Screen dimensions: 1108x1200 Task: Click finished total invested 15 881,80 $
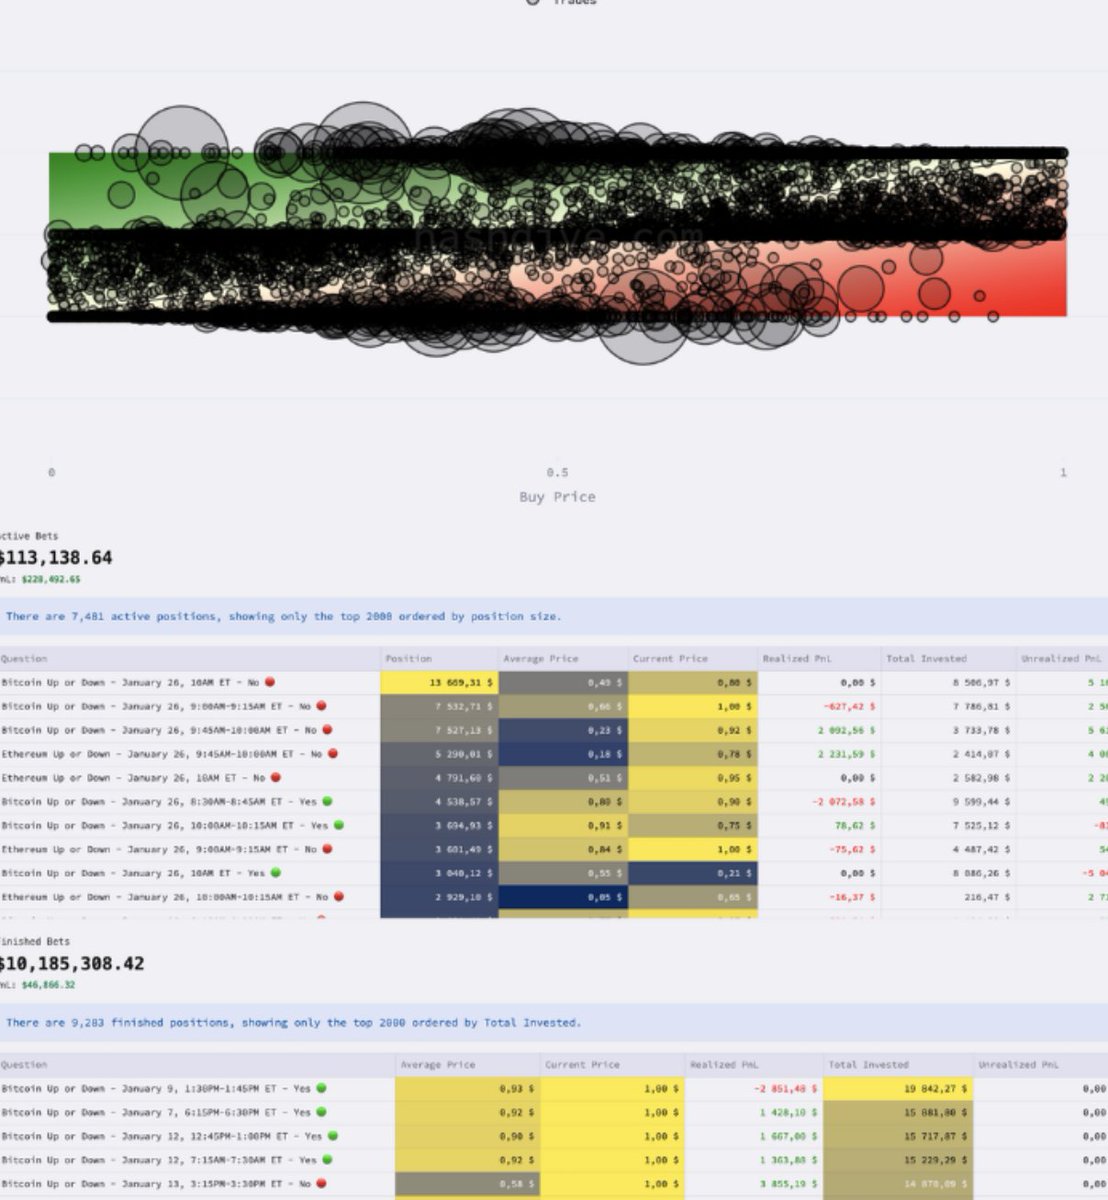pyautogui.click(x=899, y=1113)
